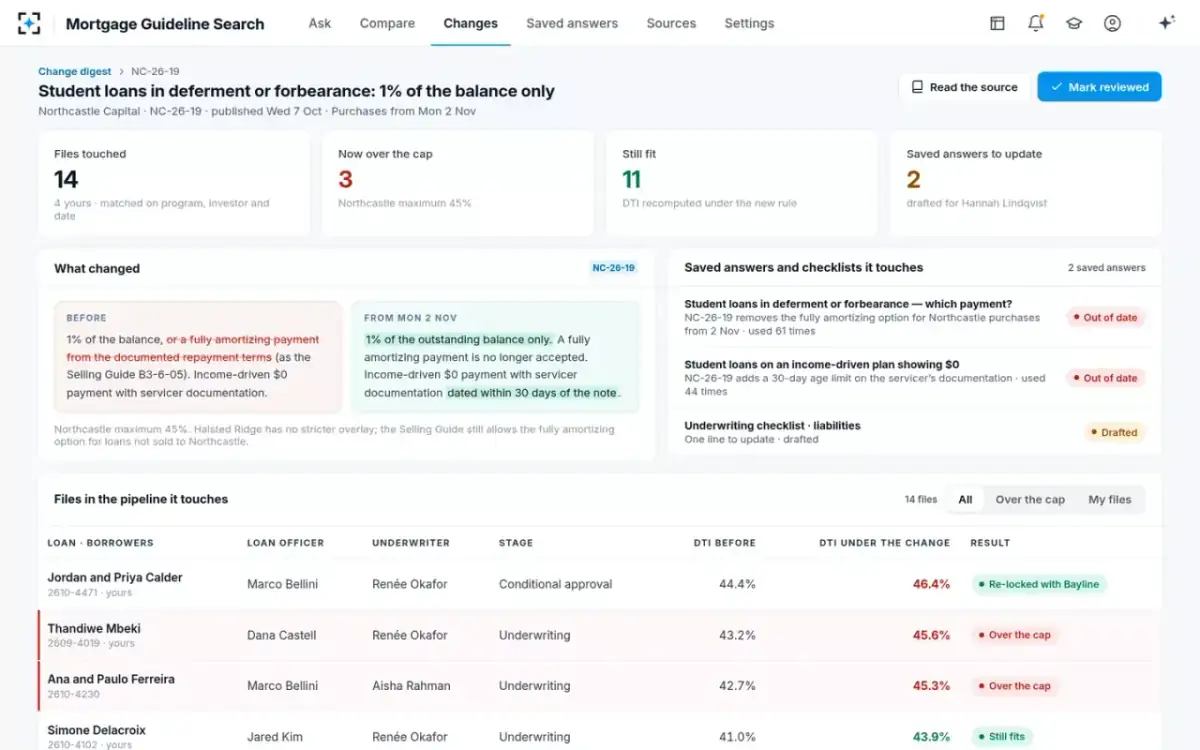
Task: Open the Jordan and Priya Calder loan
Action: click(x=600, y=584)
